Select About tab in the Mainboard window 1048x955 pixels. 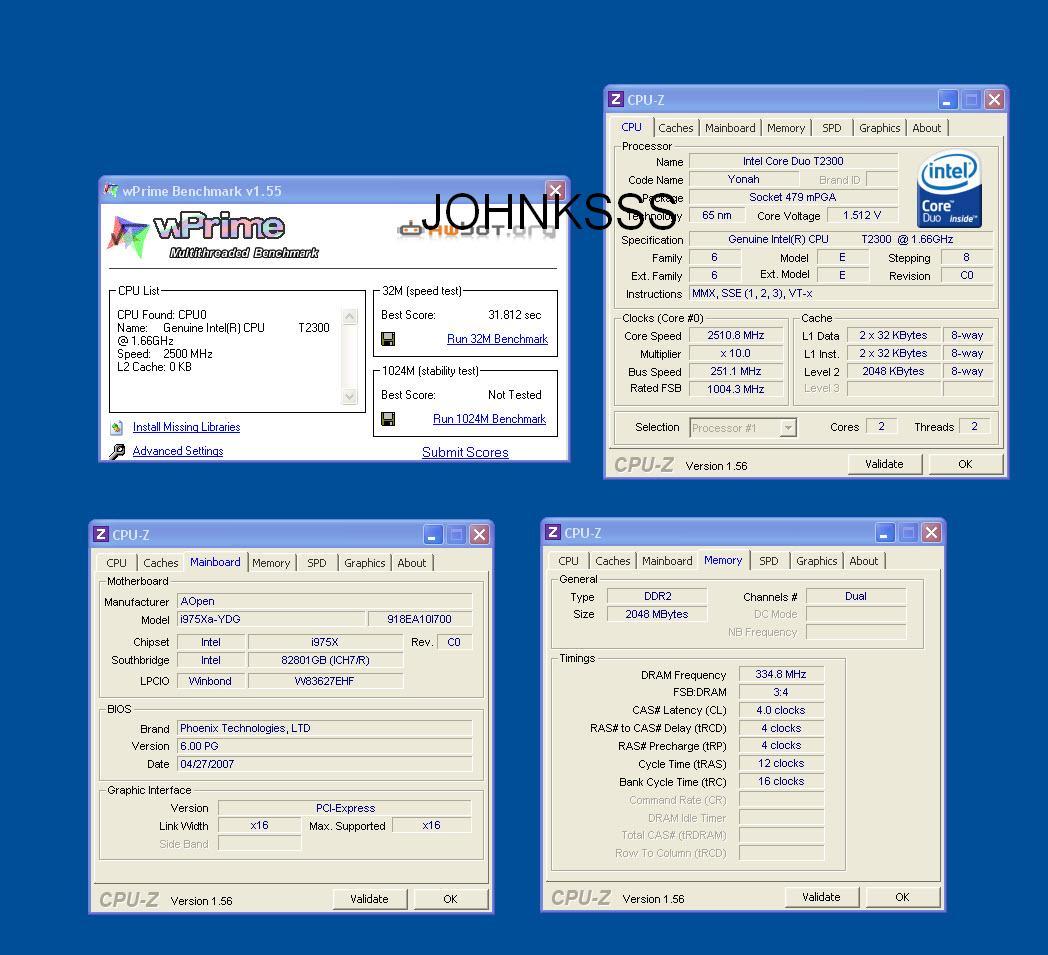[x=412, y=563]
